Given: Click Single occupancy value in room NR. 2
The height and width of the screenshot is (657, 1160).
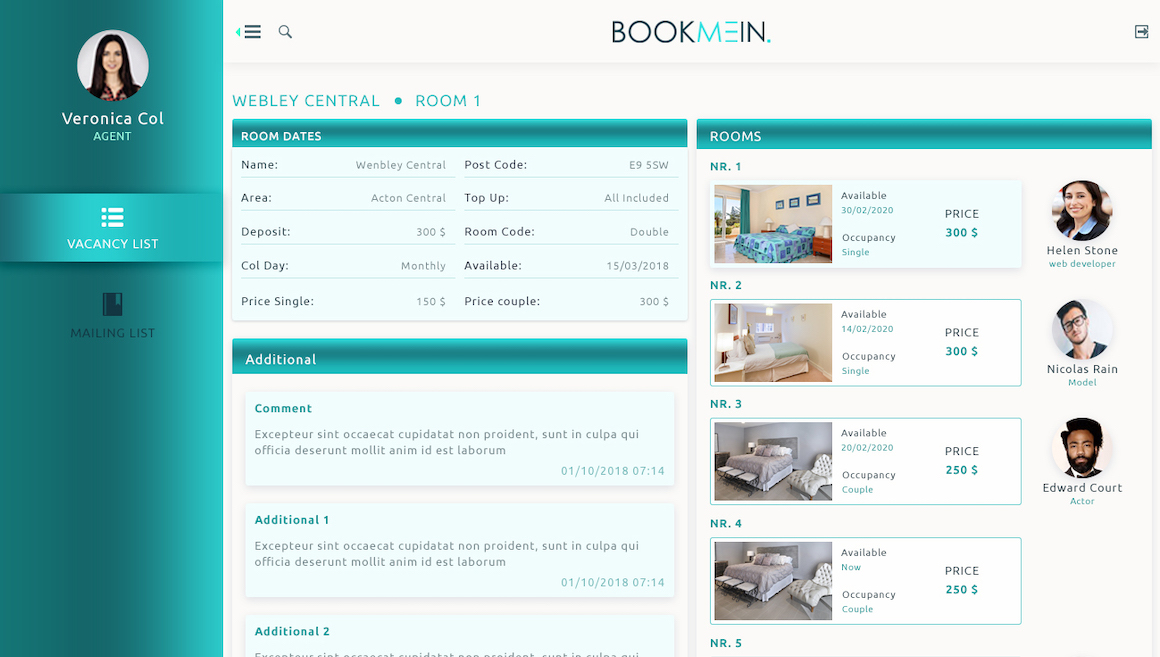Looking at the screenshot, I should 855,371.
